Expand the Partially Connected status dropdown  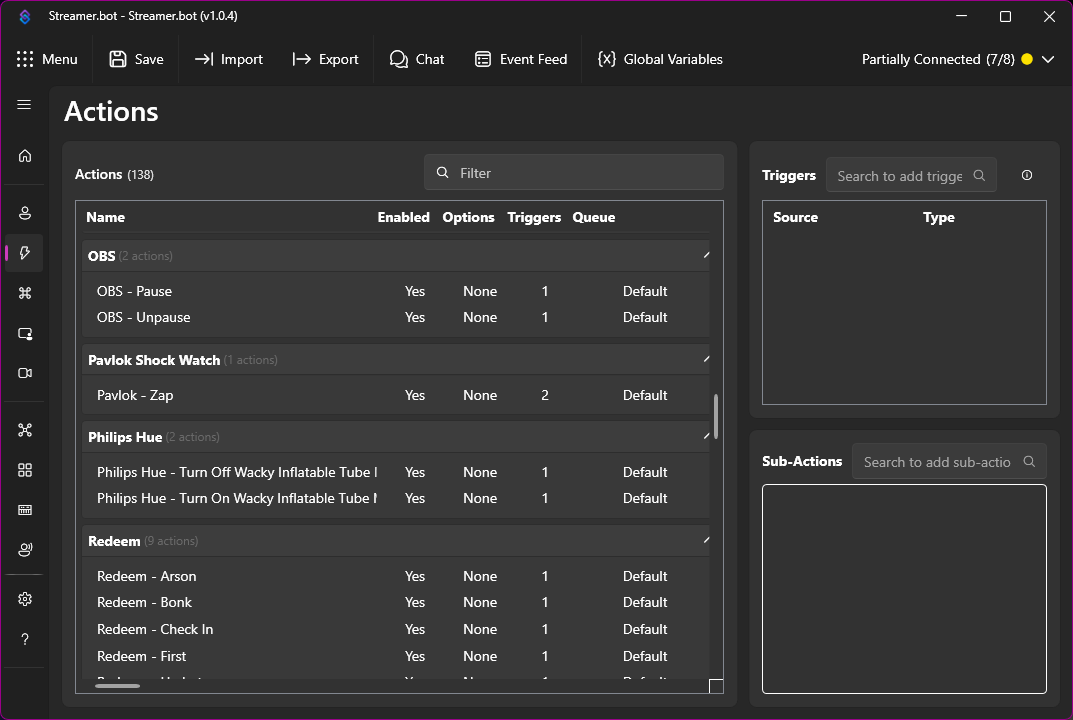tap(1048, 60)
